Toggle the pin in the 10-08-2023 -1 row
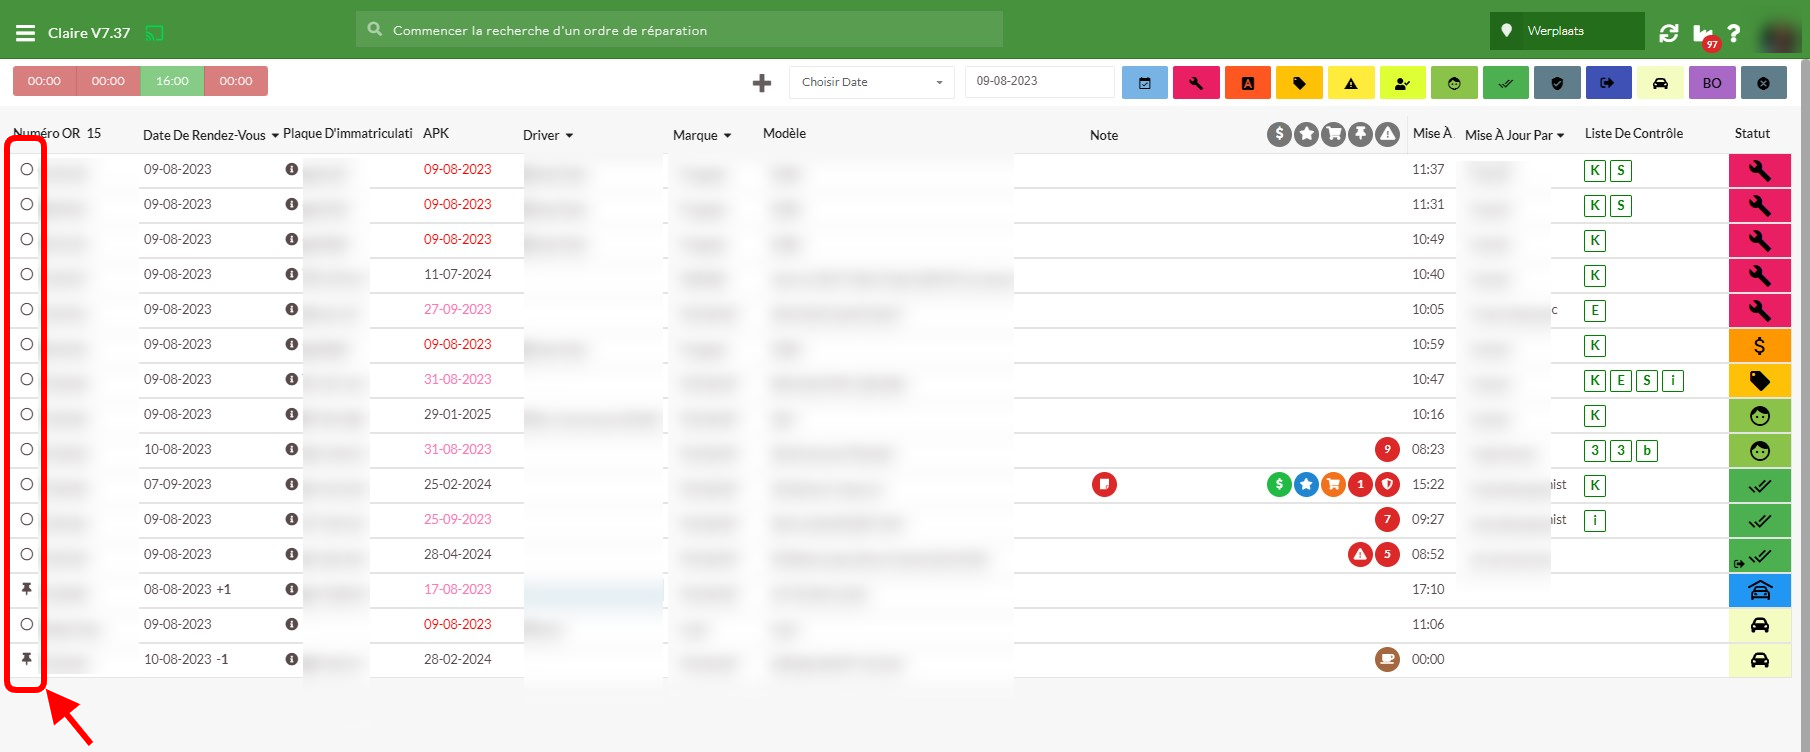 click(x=27, y=659)
